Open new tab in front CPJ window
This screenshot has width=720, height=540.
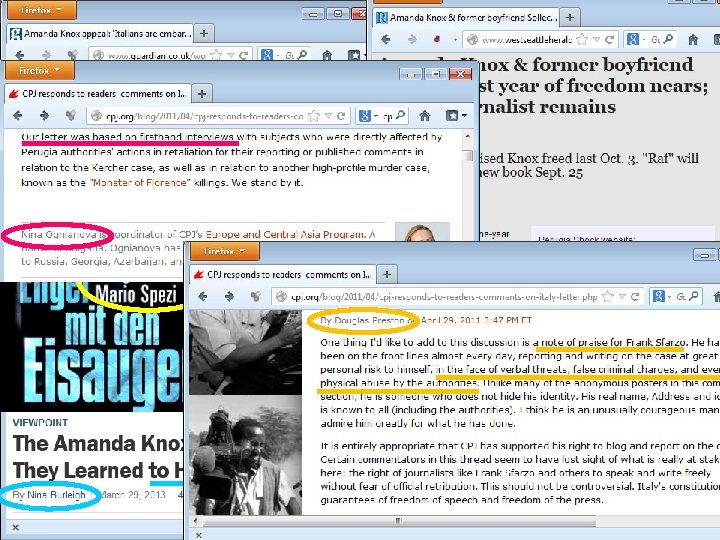coord(387,275)
